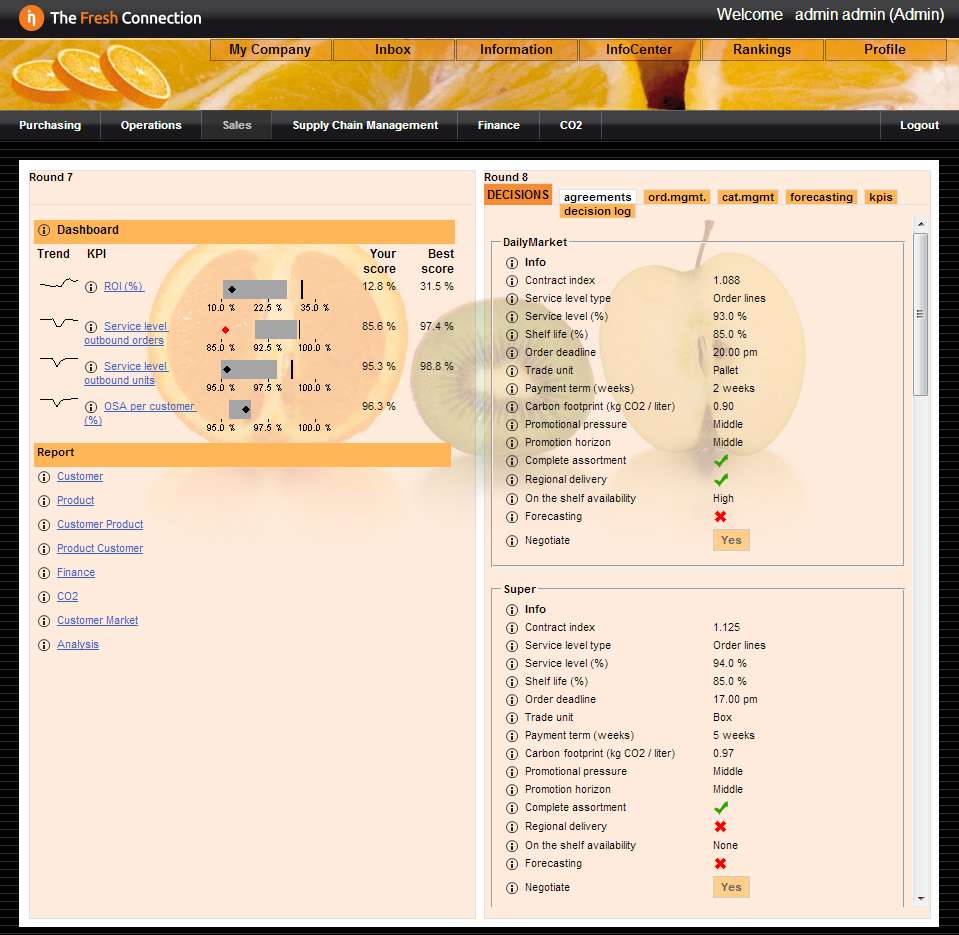Open the Product Customer report link
Screen dimensions: 959x935
[x=100, y=549]
